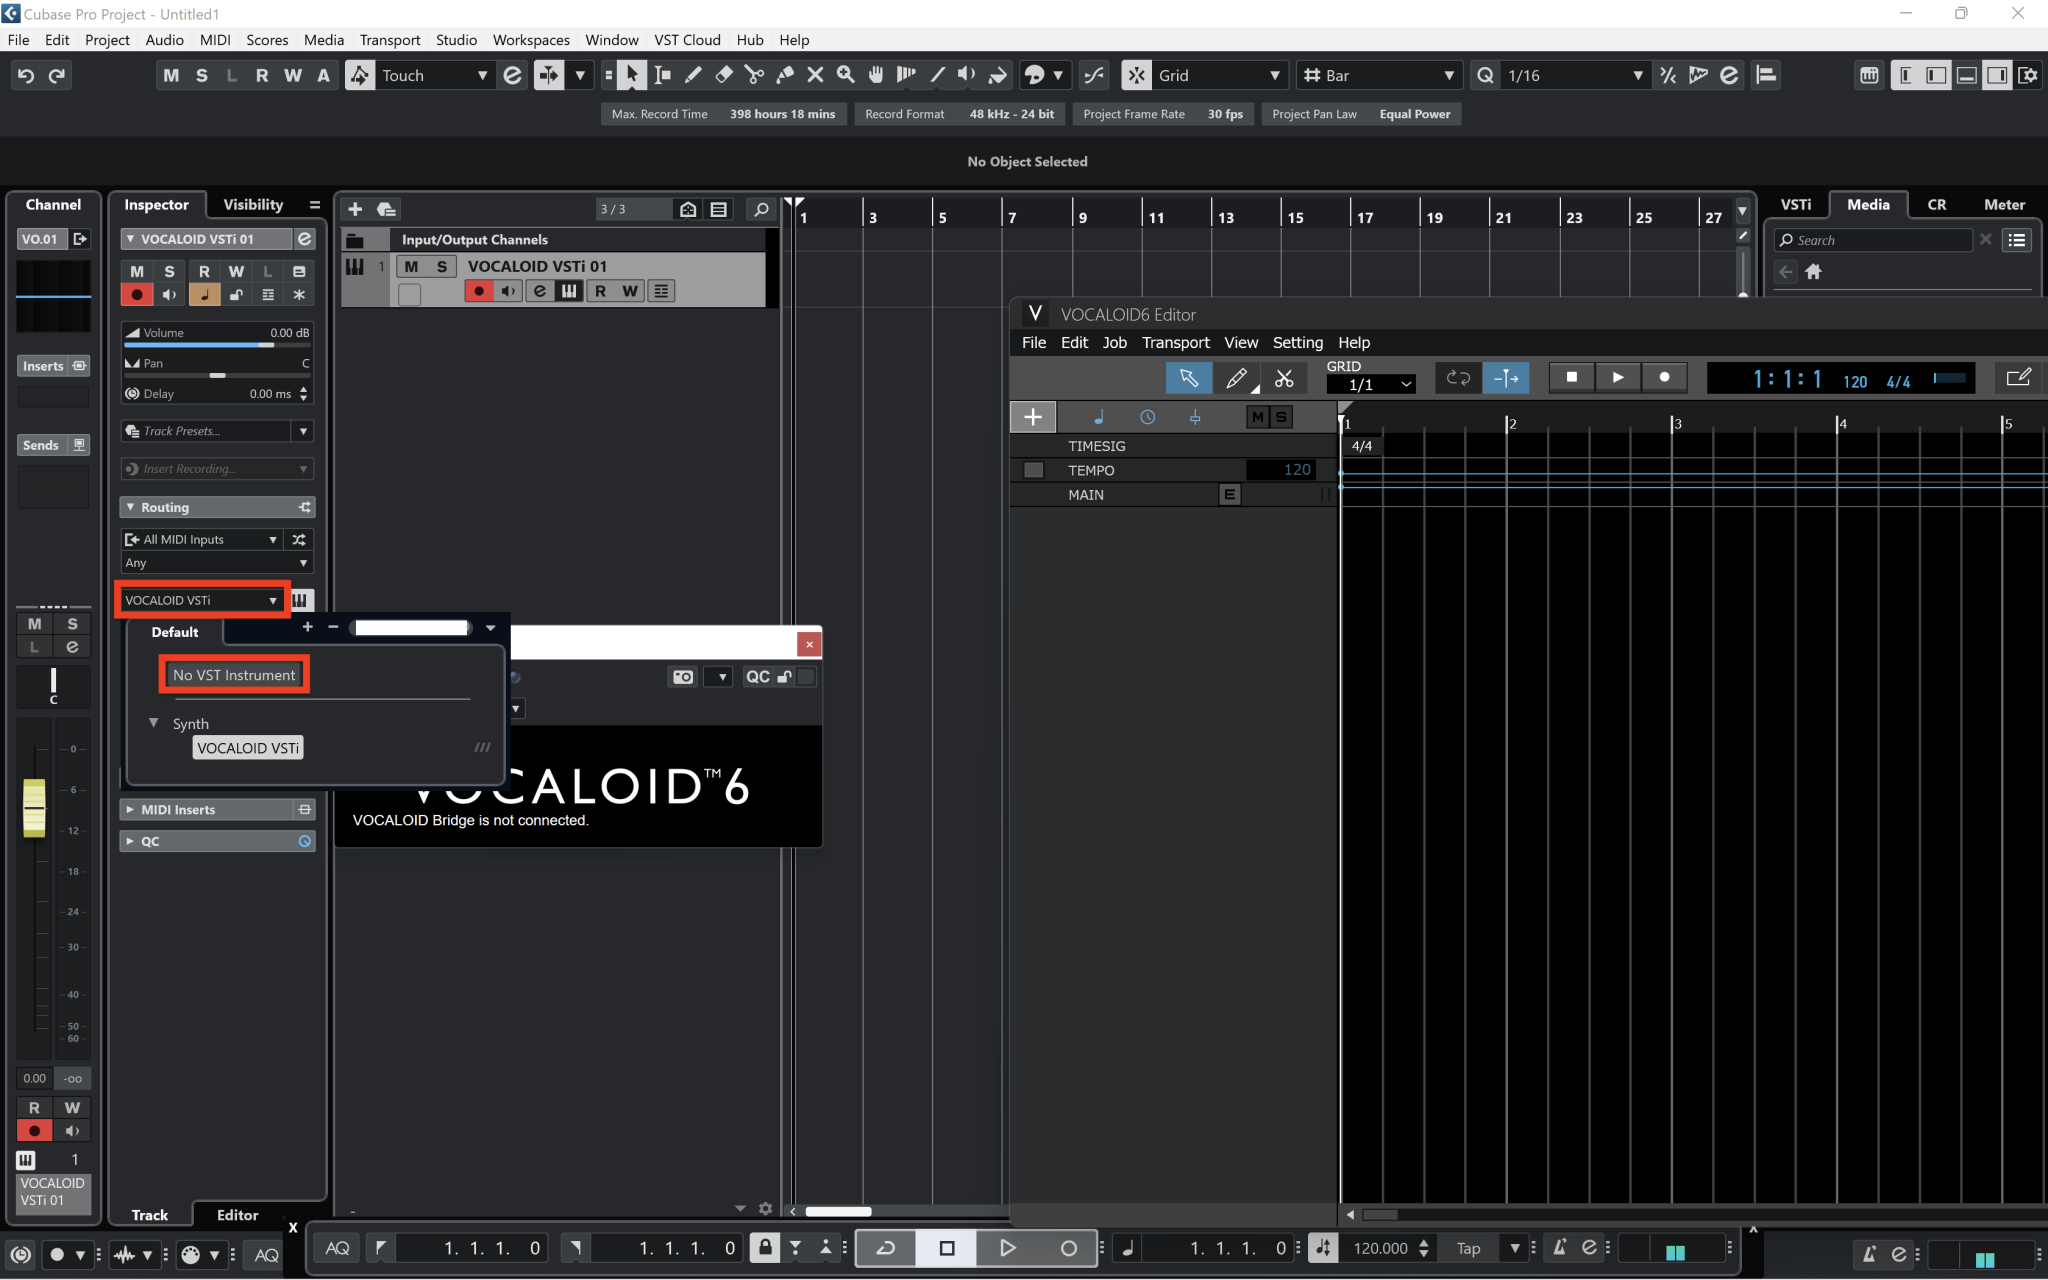The height and width of the screenshot is (1280, 2048).
Task: Pick the Zoom magnifier tool
Action: [x=845, y=74]
